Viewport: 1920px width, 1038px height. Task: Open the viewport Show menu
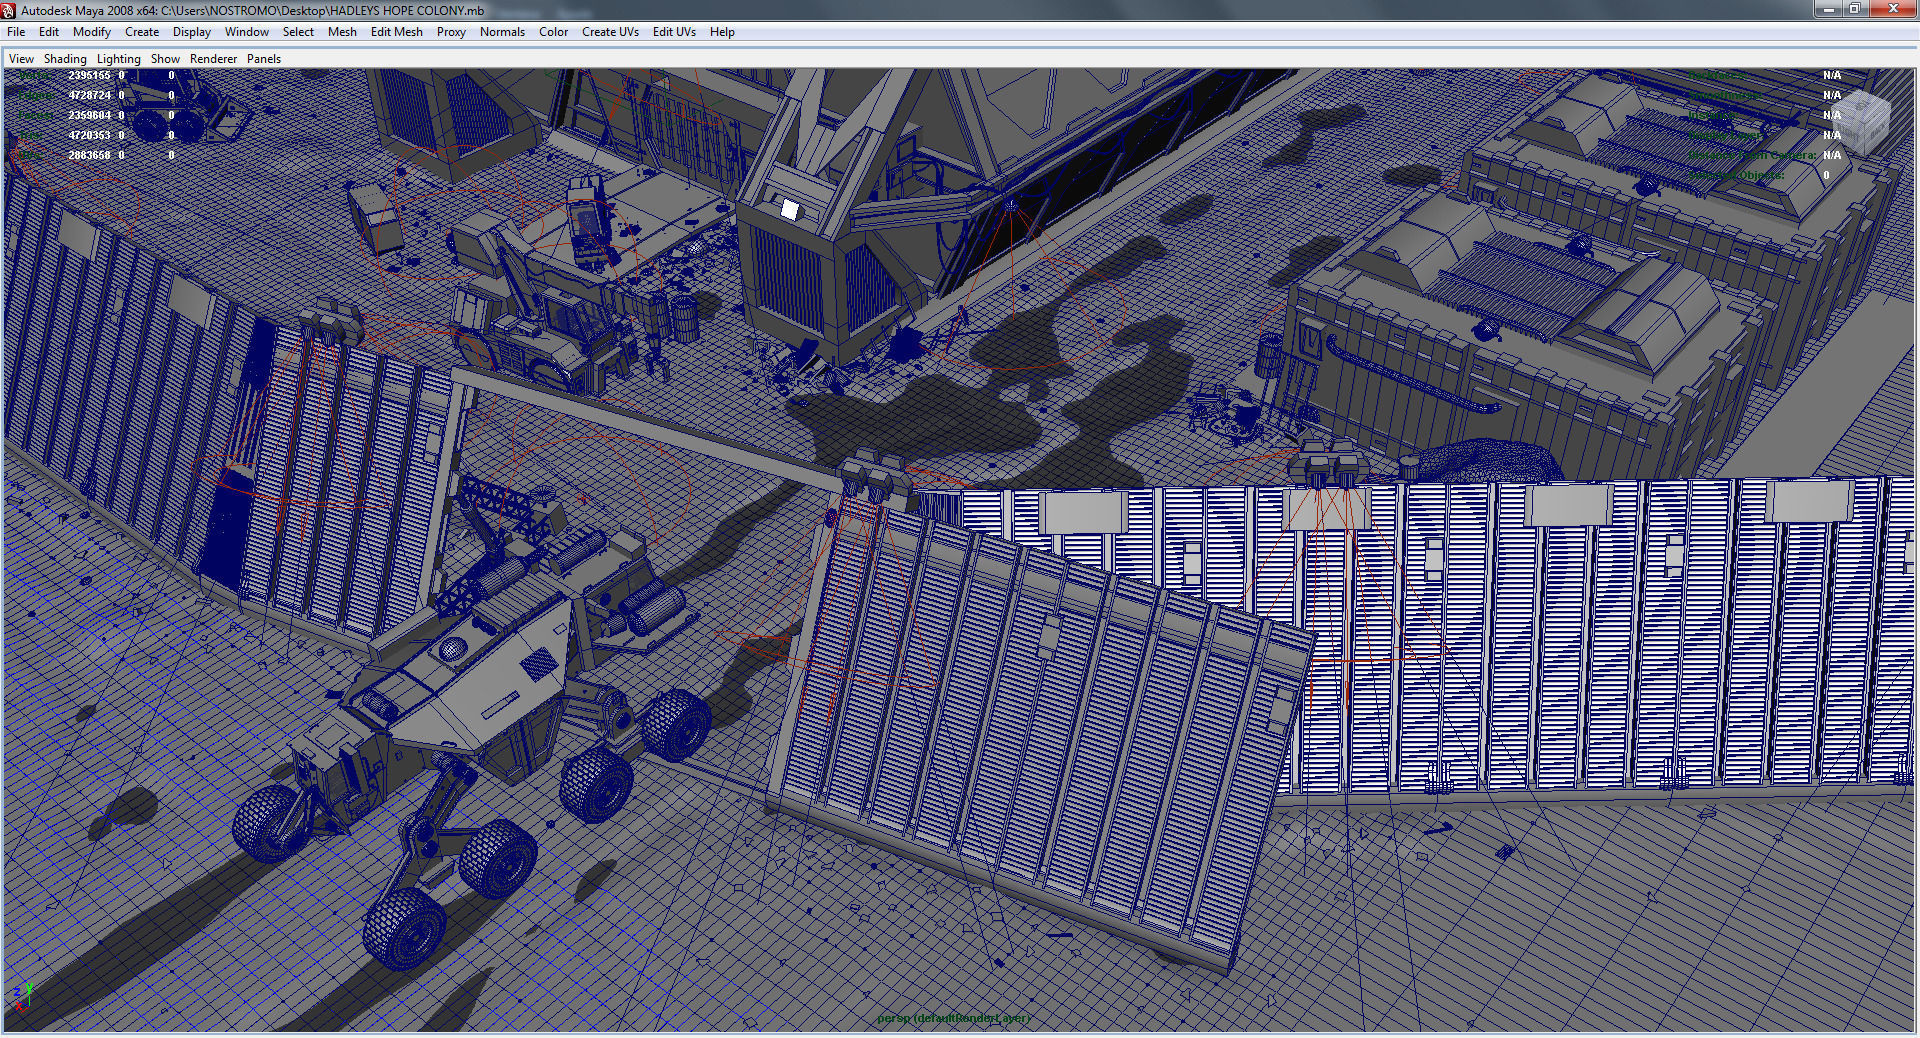(x=165, y=59)
